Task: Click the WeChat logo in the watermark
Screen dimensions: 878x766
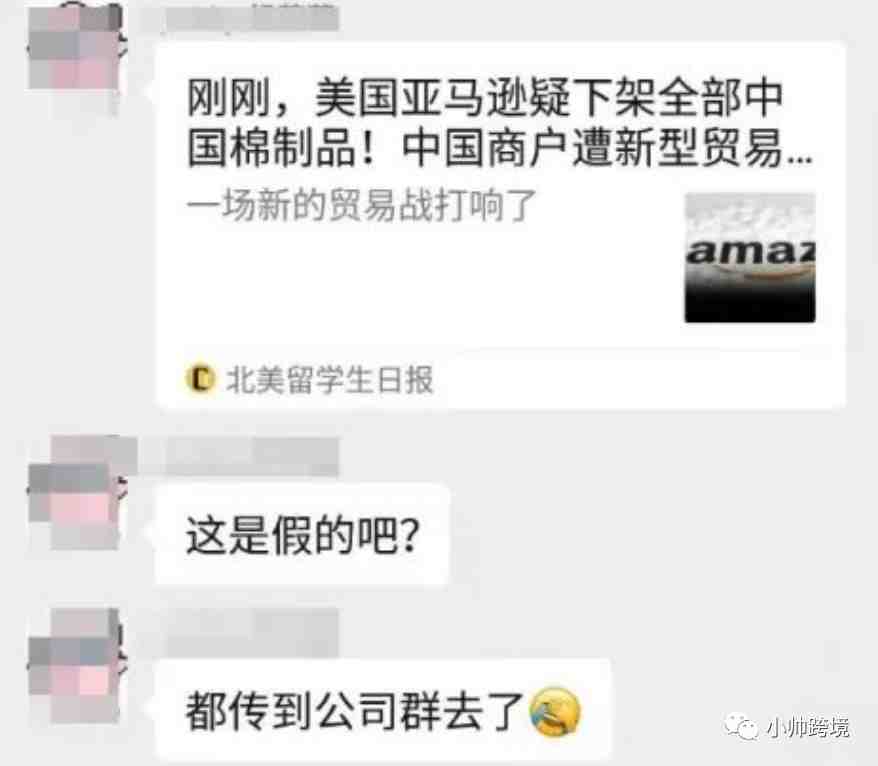Action: (x=741, y=727)
